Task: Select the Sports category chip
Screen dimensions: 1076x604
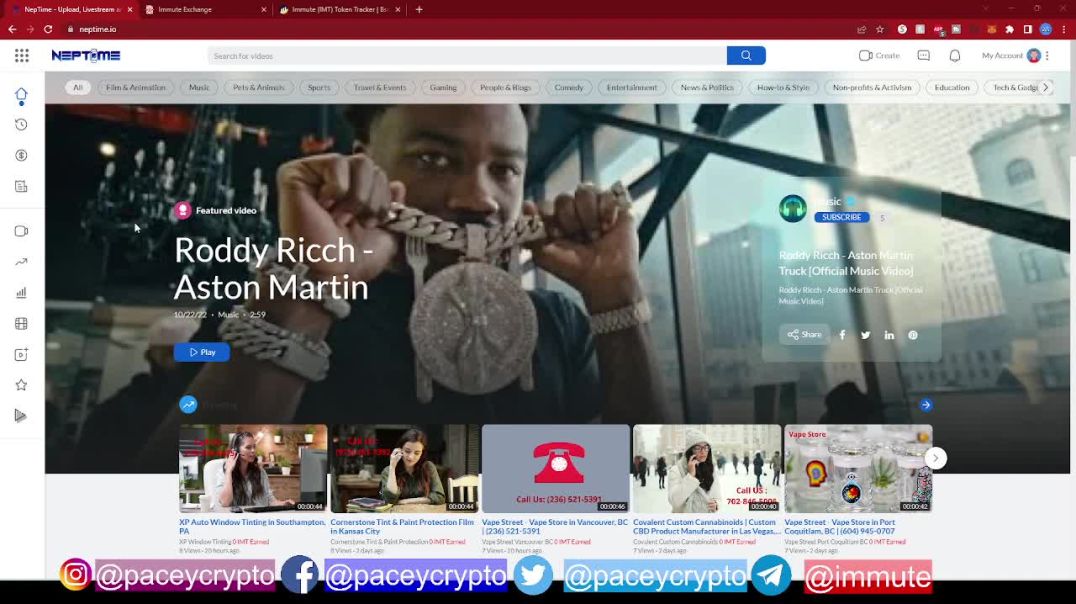Action: (318, 87)
